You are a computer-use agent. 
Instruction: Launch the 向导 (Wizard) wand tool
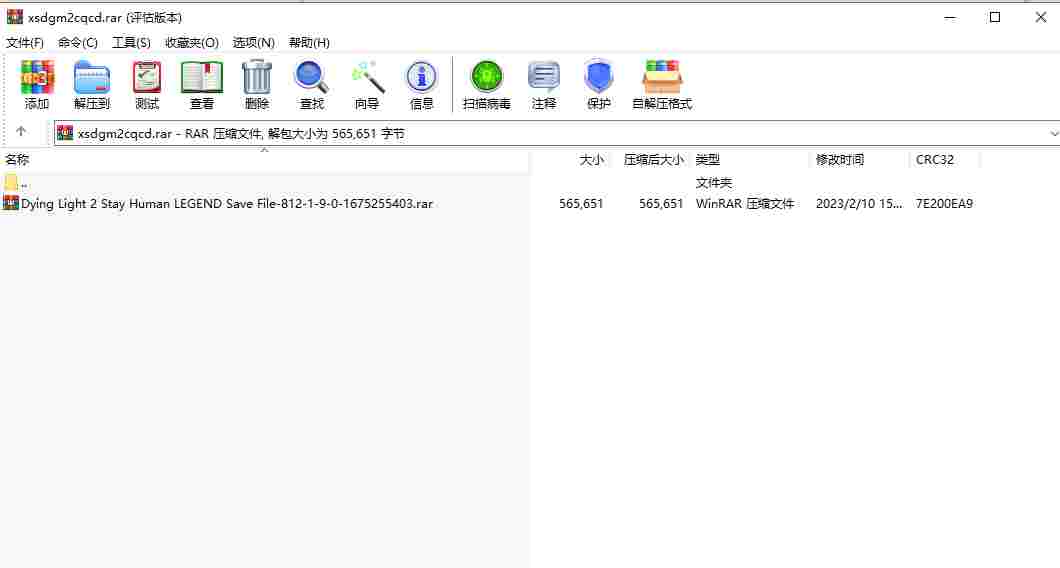pos(367,85)
